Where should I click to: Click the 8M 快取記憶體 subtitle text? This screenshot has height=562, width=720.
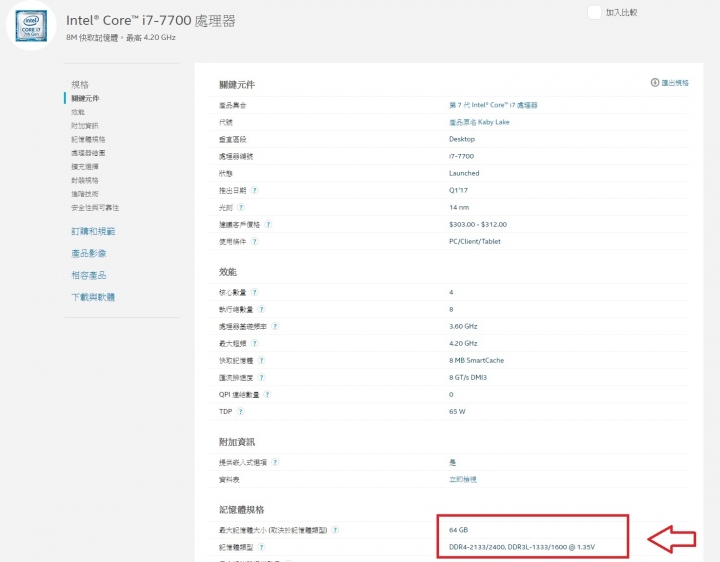[x=121, y=38]
